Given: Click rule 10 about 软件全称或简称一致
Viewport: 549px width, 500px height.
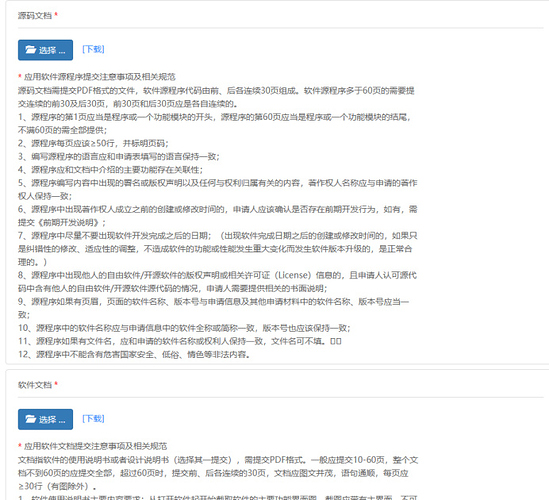Looking at the screenshot, I should pyautogui.click(x=184, y=328).
